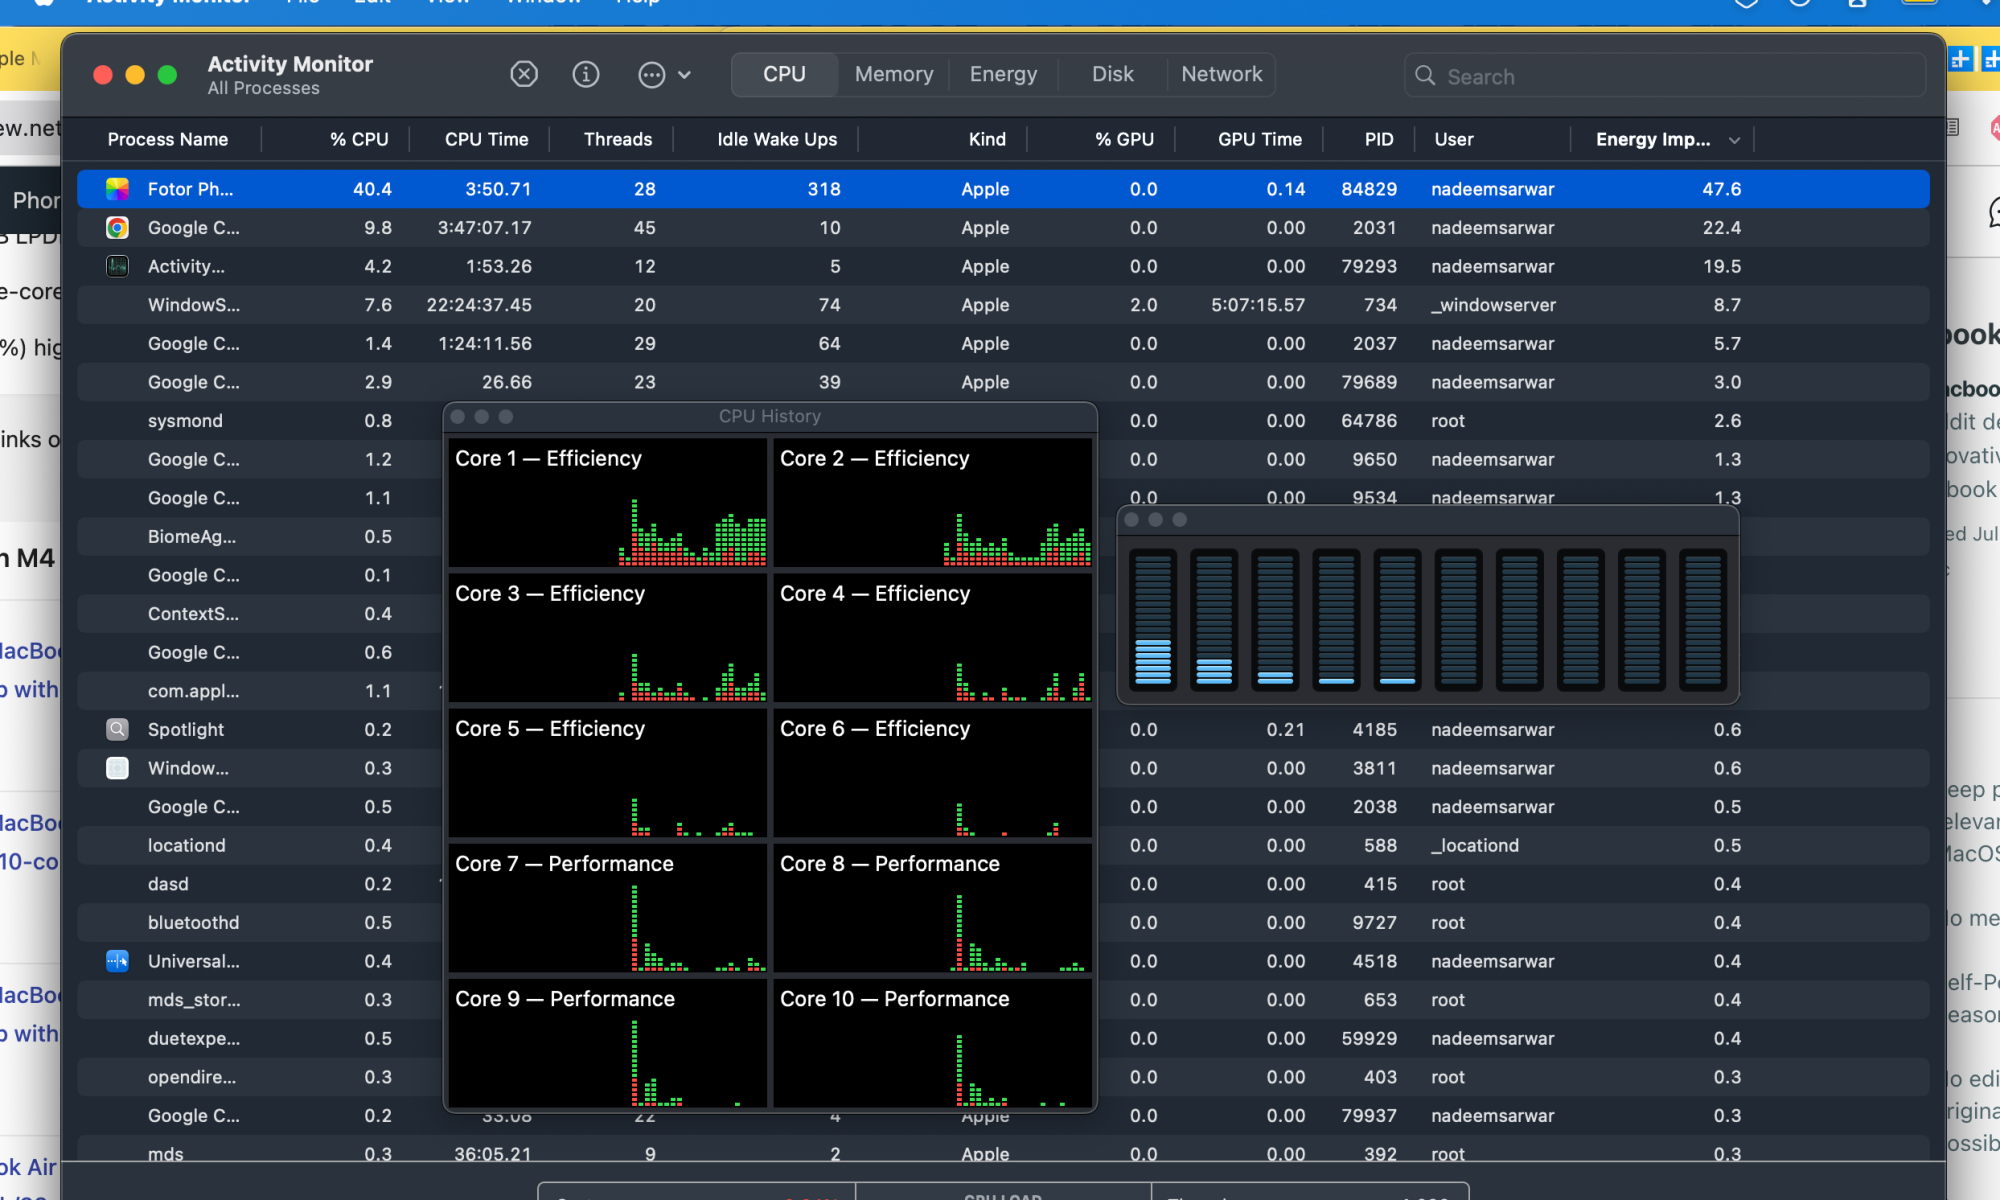Screen dimensions: 2000x1200
Task: Sort by Process Name column header
Action: pos(168,139)
